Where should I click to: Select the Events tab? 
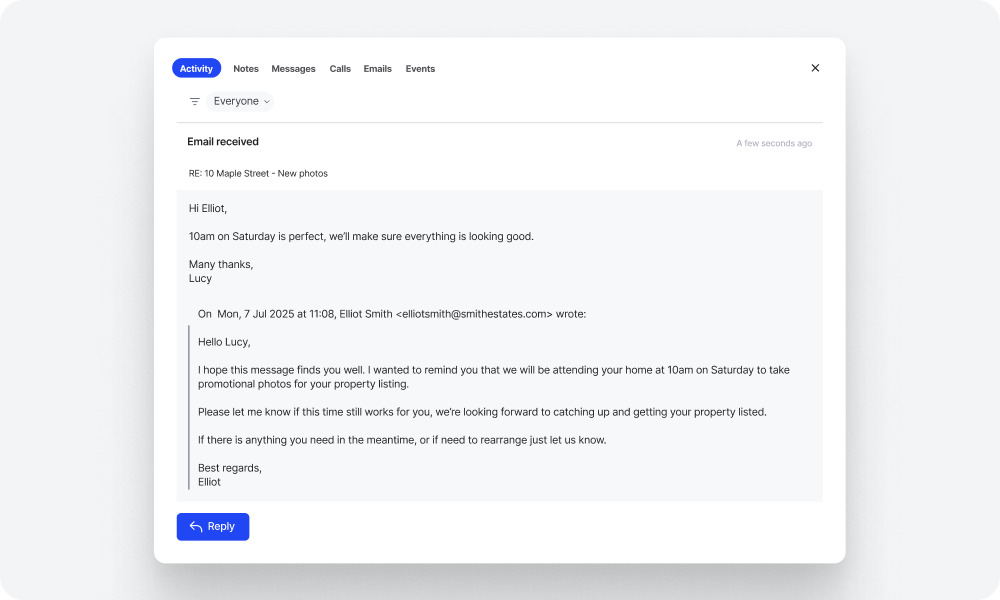tap(420, 68)
